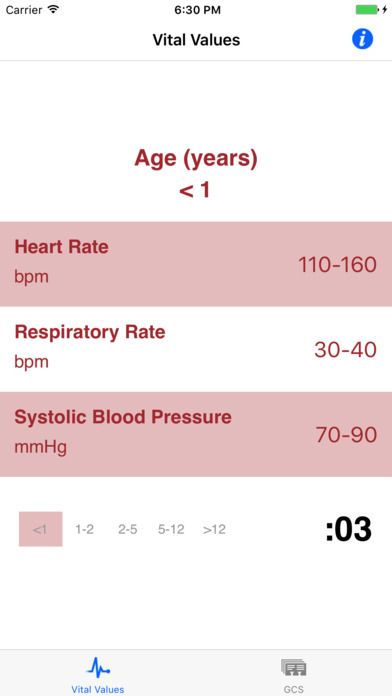
Task: Switch to the GCS tab label
Action: 293,689
